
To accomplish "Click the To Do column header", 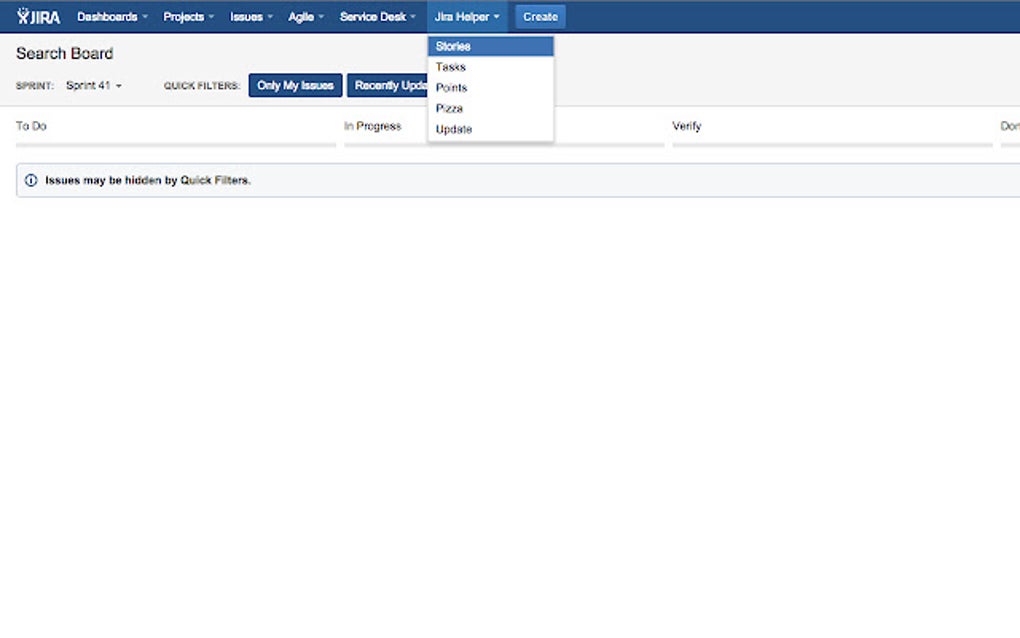I will [31, 126].
